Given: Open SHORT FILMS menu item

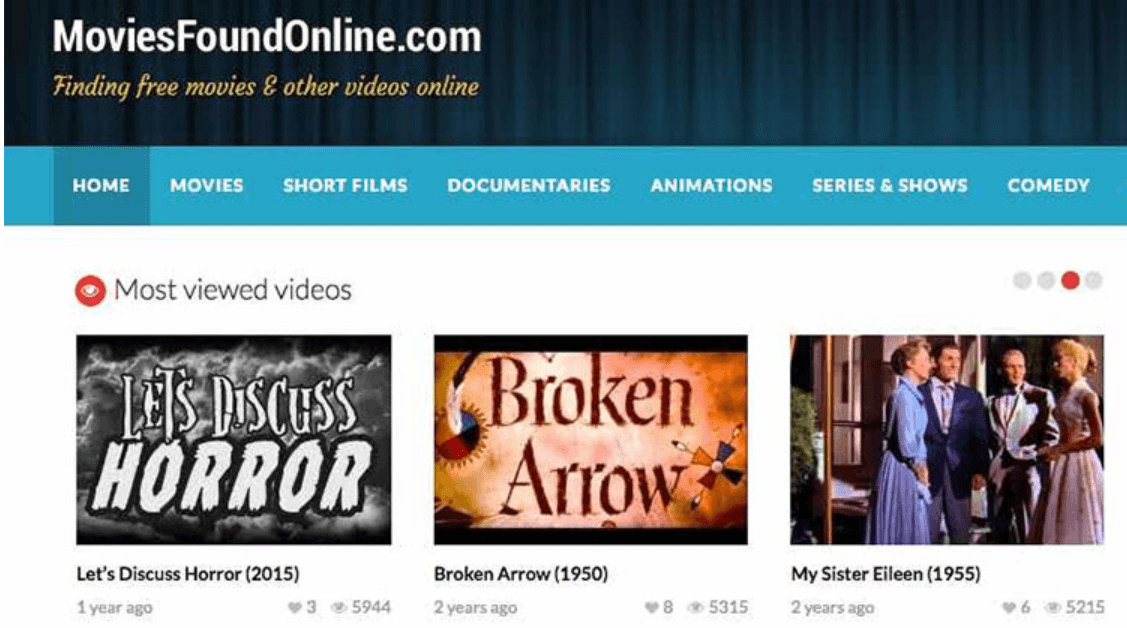Looking at the screenshot, I should coord(345,185).
